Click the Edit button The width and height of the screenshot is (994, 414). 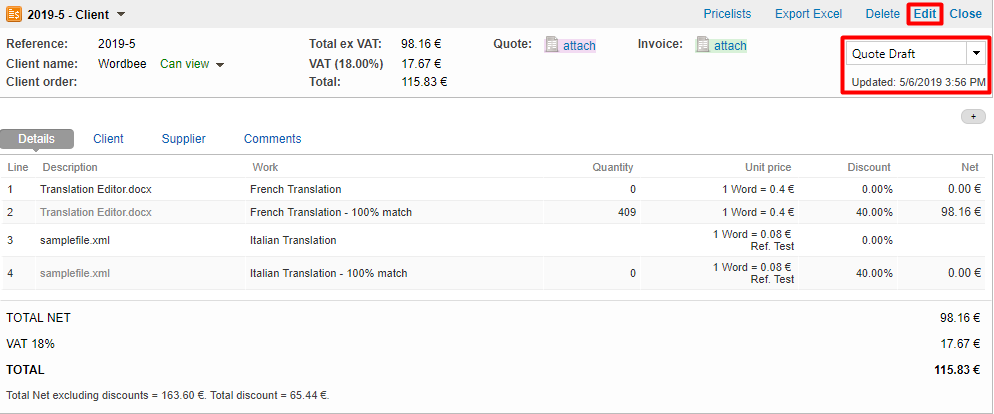click(x=925, y=14)
